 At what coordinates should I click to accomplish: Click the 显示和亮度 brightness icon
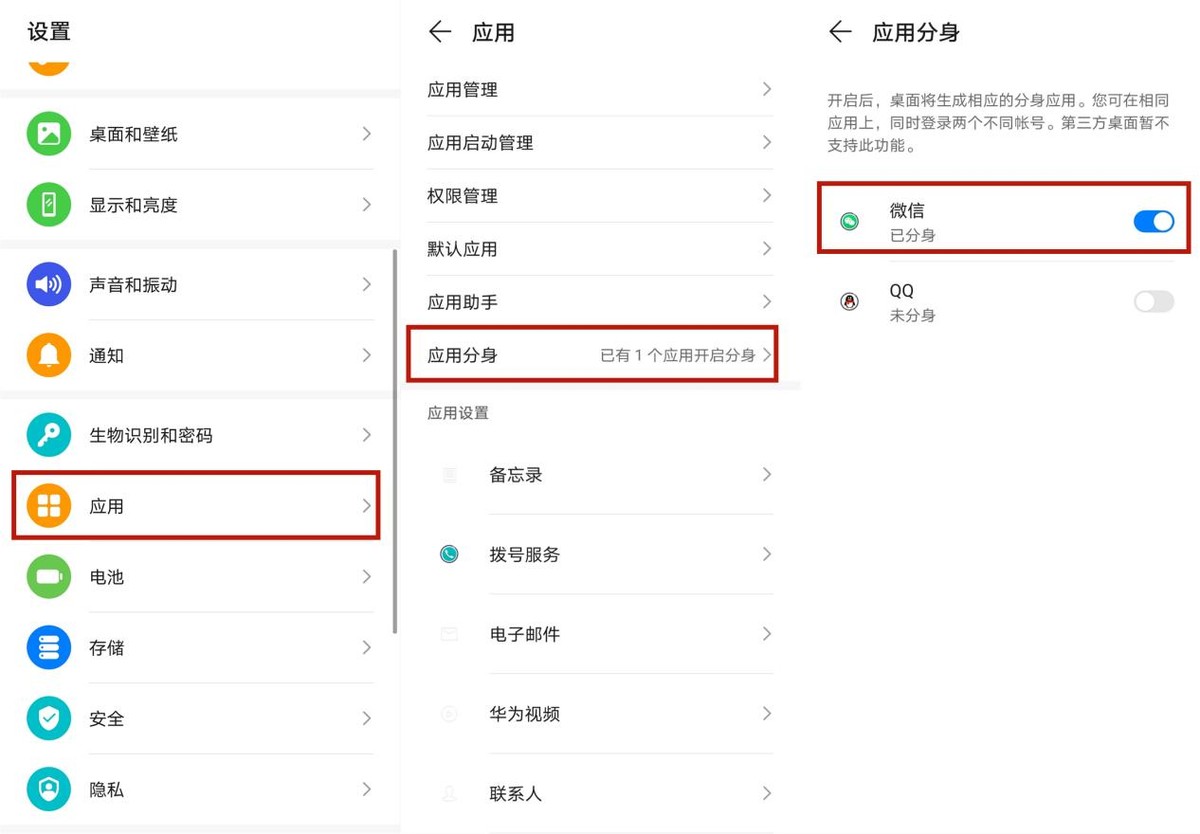coord(48,205)
